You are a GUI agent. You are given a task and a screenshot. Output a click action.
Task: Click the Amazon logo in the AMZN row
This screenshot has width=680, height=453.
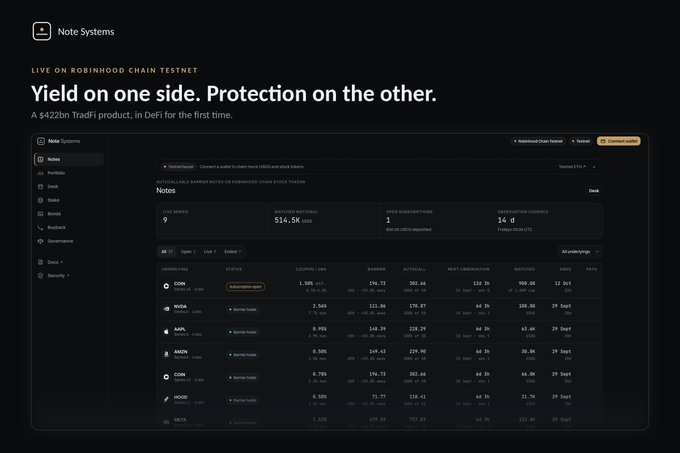(x=166, y=354)
